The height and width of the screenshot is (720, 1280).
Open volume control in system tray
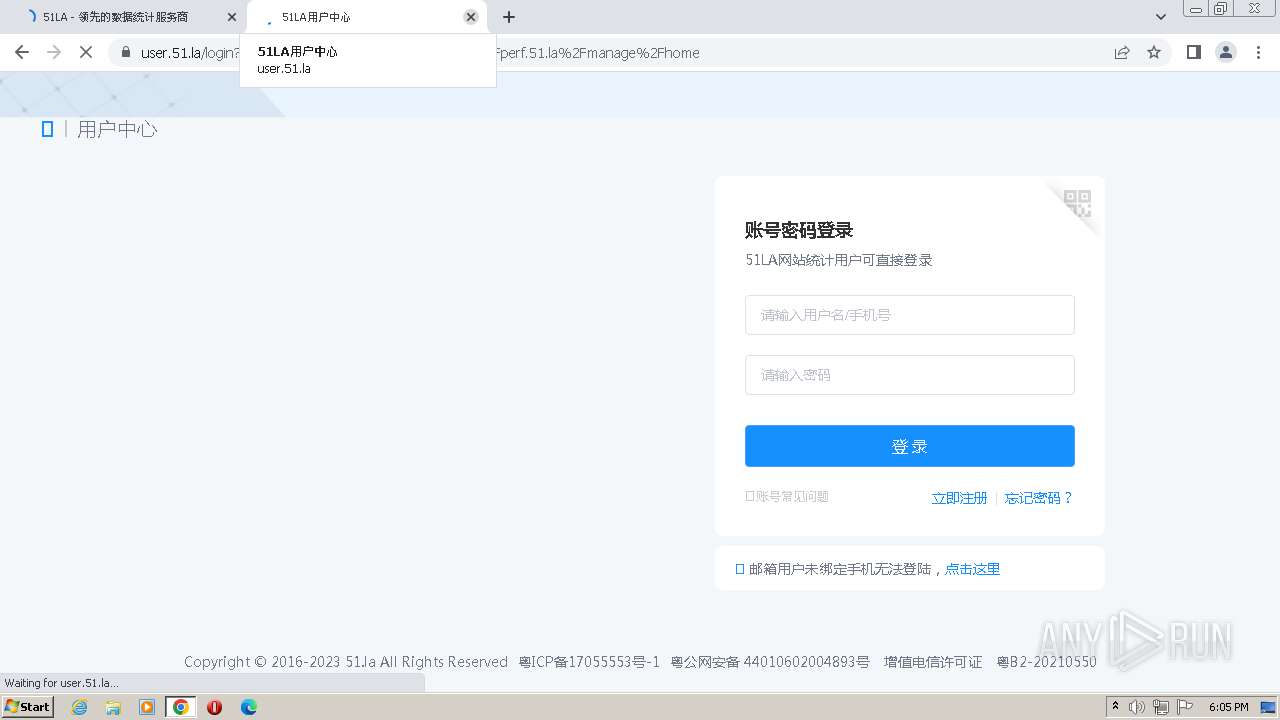tap(1137, 707)
